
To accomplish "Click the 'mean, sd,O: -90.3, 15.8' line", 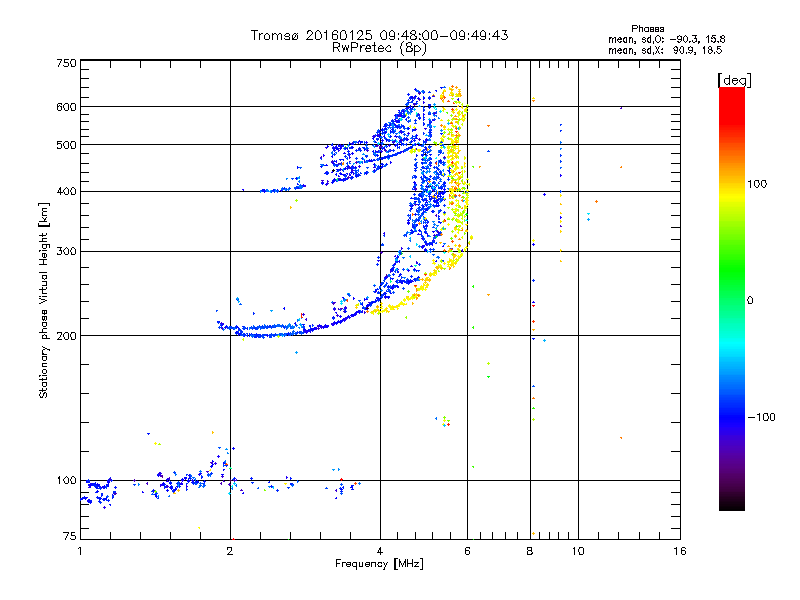I will pos(666,39).
